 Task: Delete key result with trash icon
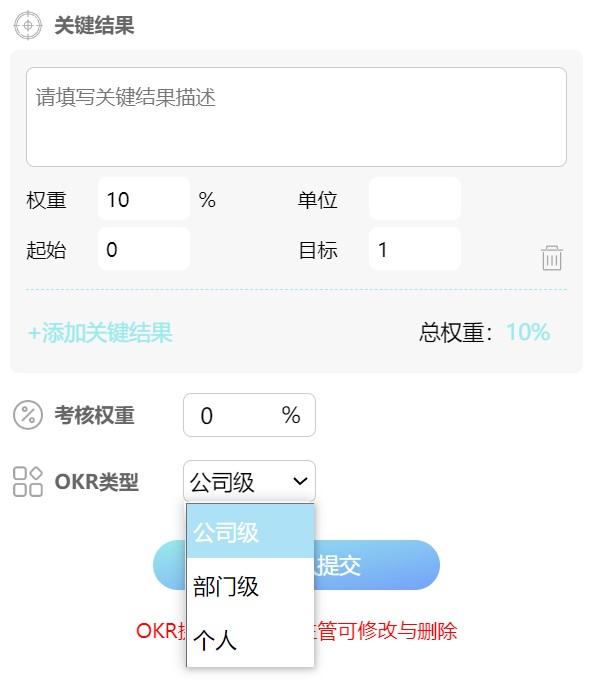(x=551, y=258)
